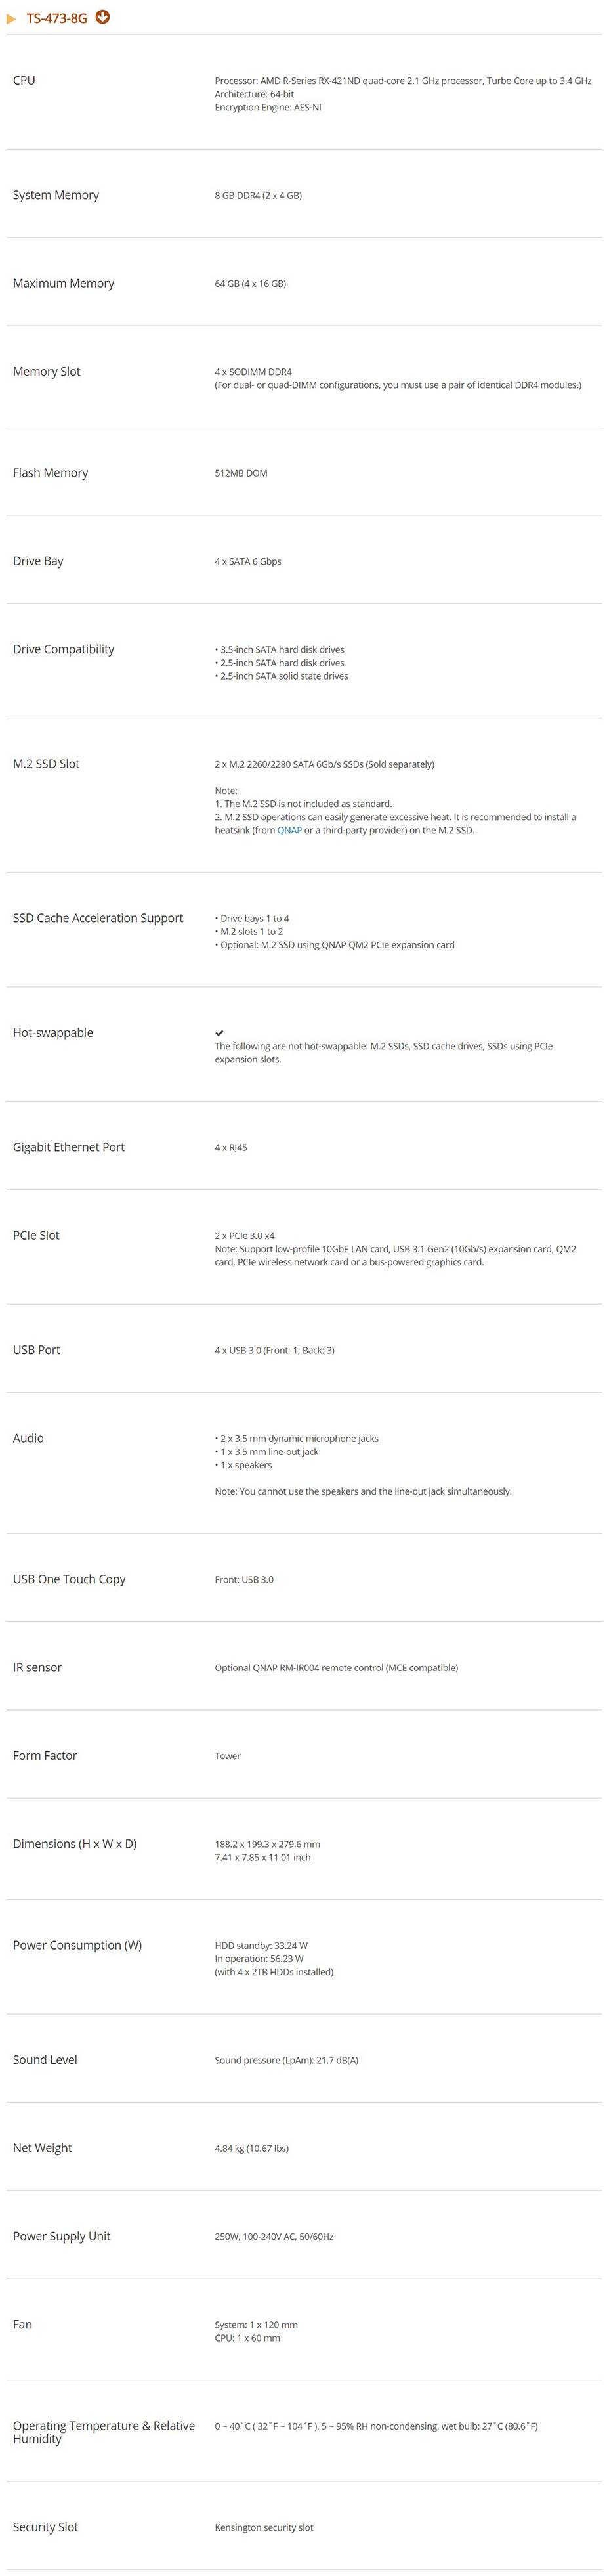Click the Sound Level label

click(x=45, y=2060)
